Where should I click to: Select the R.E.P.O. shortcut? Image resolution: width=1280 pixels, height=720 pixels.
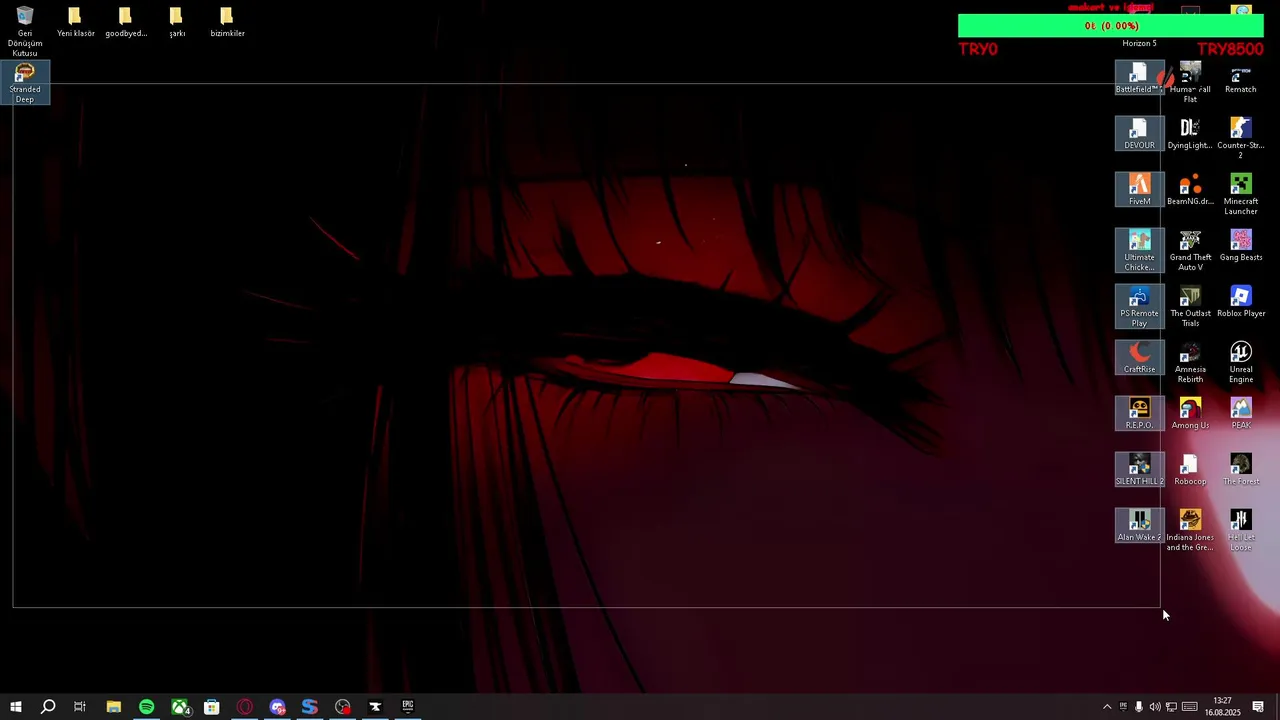(x=1139, y=413)
